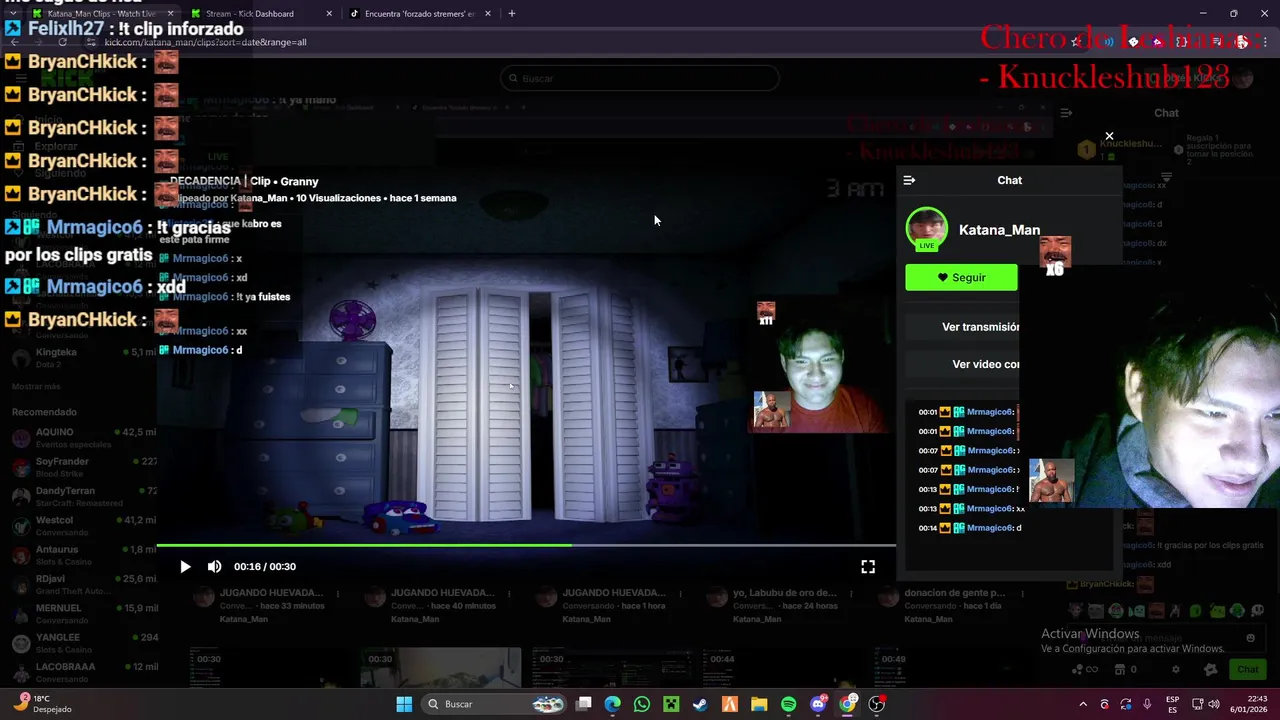The image size is (1280, 720).
Task: Expand the hidden system tray icons
Action: click(x=1083, y=704)
